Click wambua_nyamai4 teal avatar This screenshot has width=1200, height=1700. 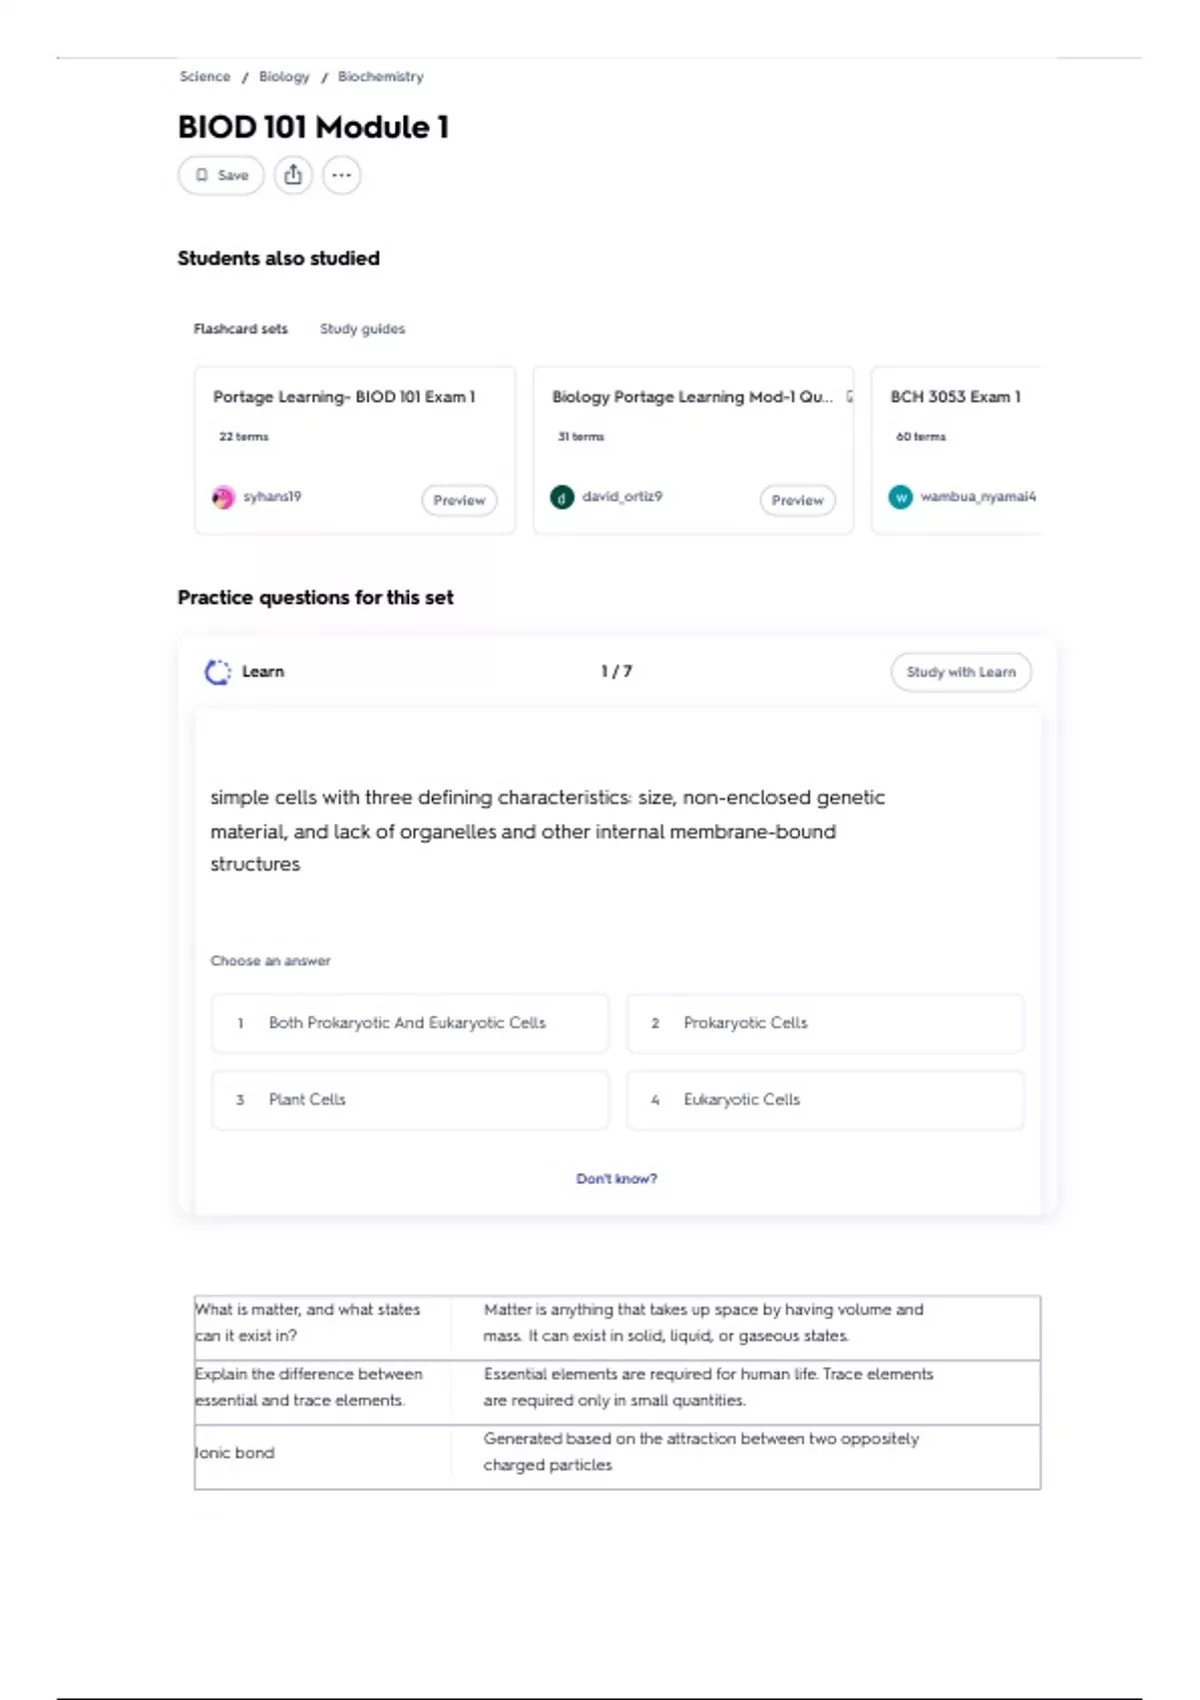pos(901,497)
